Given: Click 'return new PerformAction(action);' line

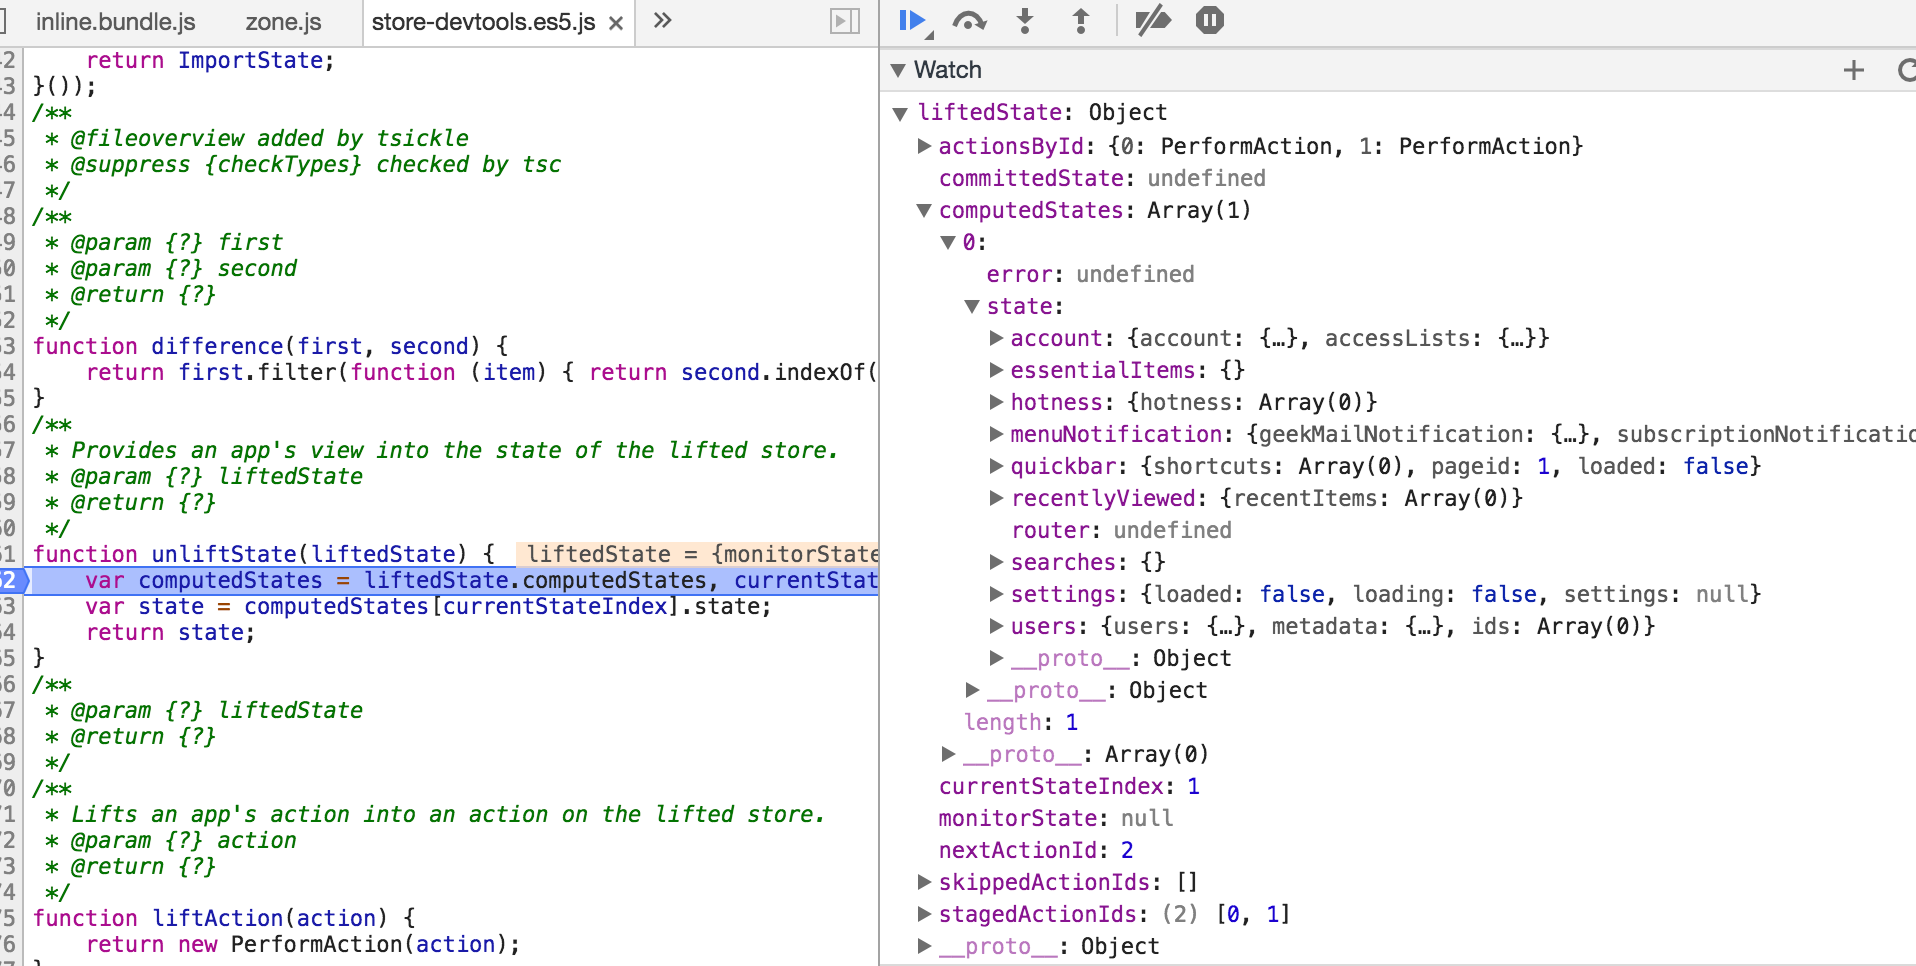Looking at the screenshot, I should (303, 944).
